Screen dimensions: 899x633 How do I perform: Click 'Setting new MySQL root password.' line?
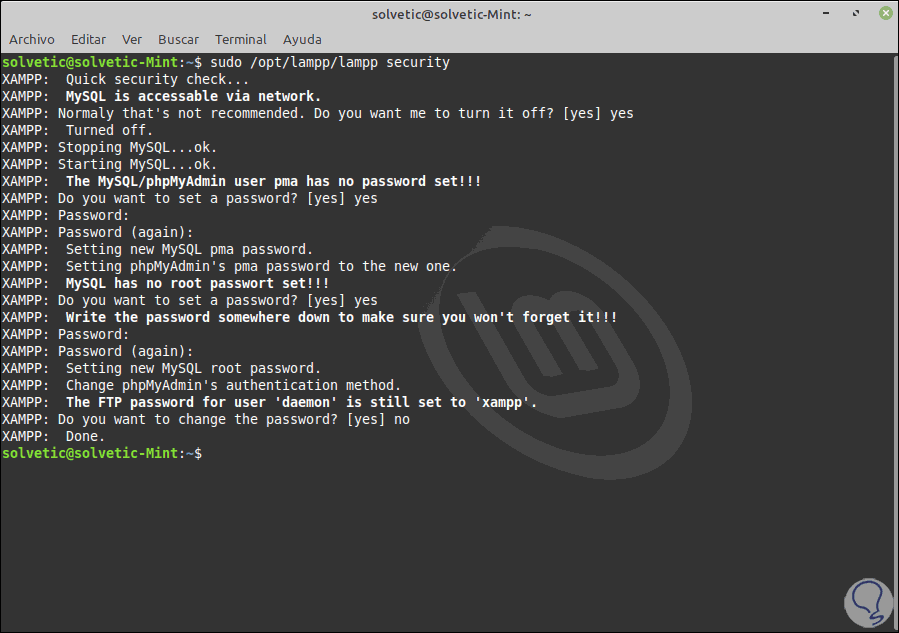(x=161, y=368)
